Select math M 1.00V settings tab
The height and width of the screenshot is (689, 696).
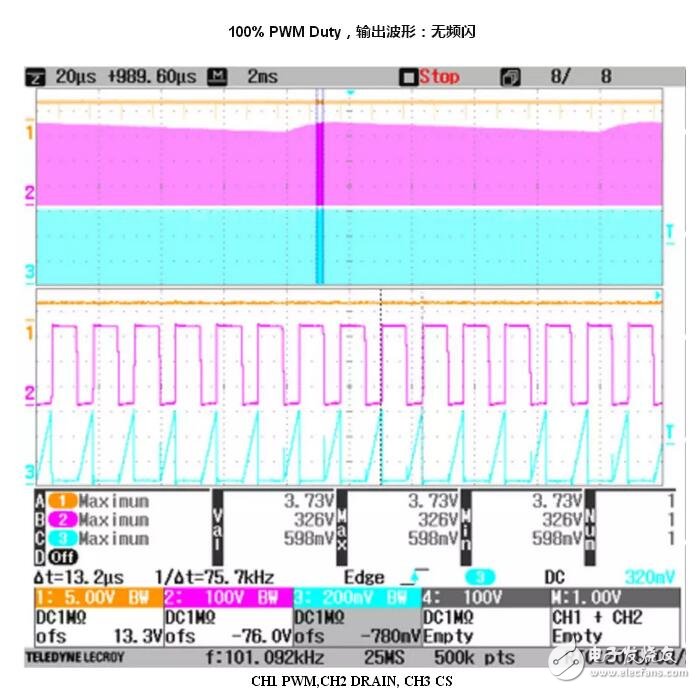615,598
